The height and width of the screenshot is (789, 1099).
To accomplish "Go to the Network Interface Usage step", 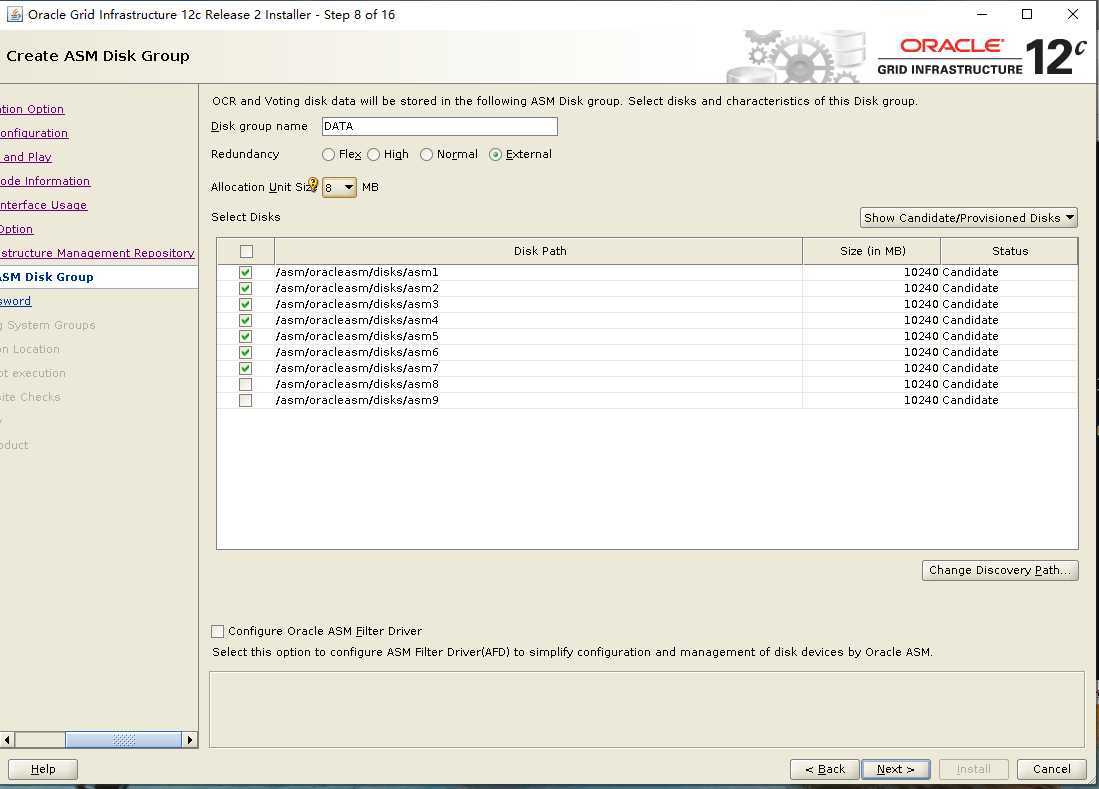I will (x=43, y=205).
